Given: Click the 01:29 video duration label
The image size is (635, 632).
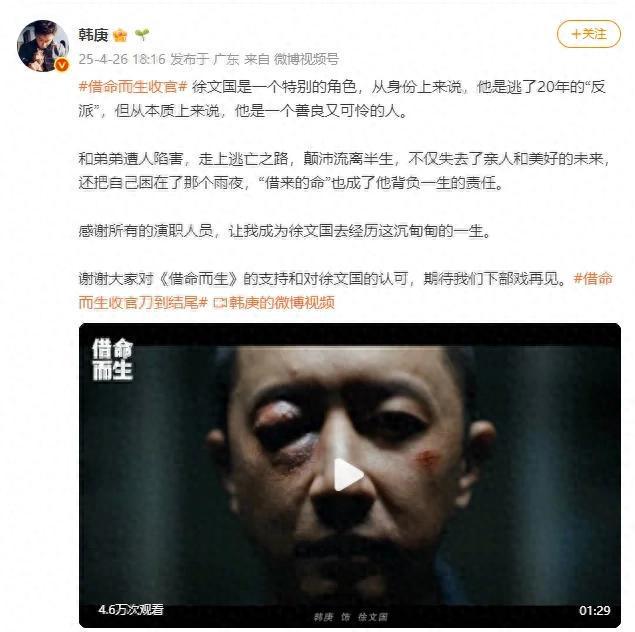Looking at the screenshot, I should [x=595, y=610].
